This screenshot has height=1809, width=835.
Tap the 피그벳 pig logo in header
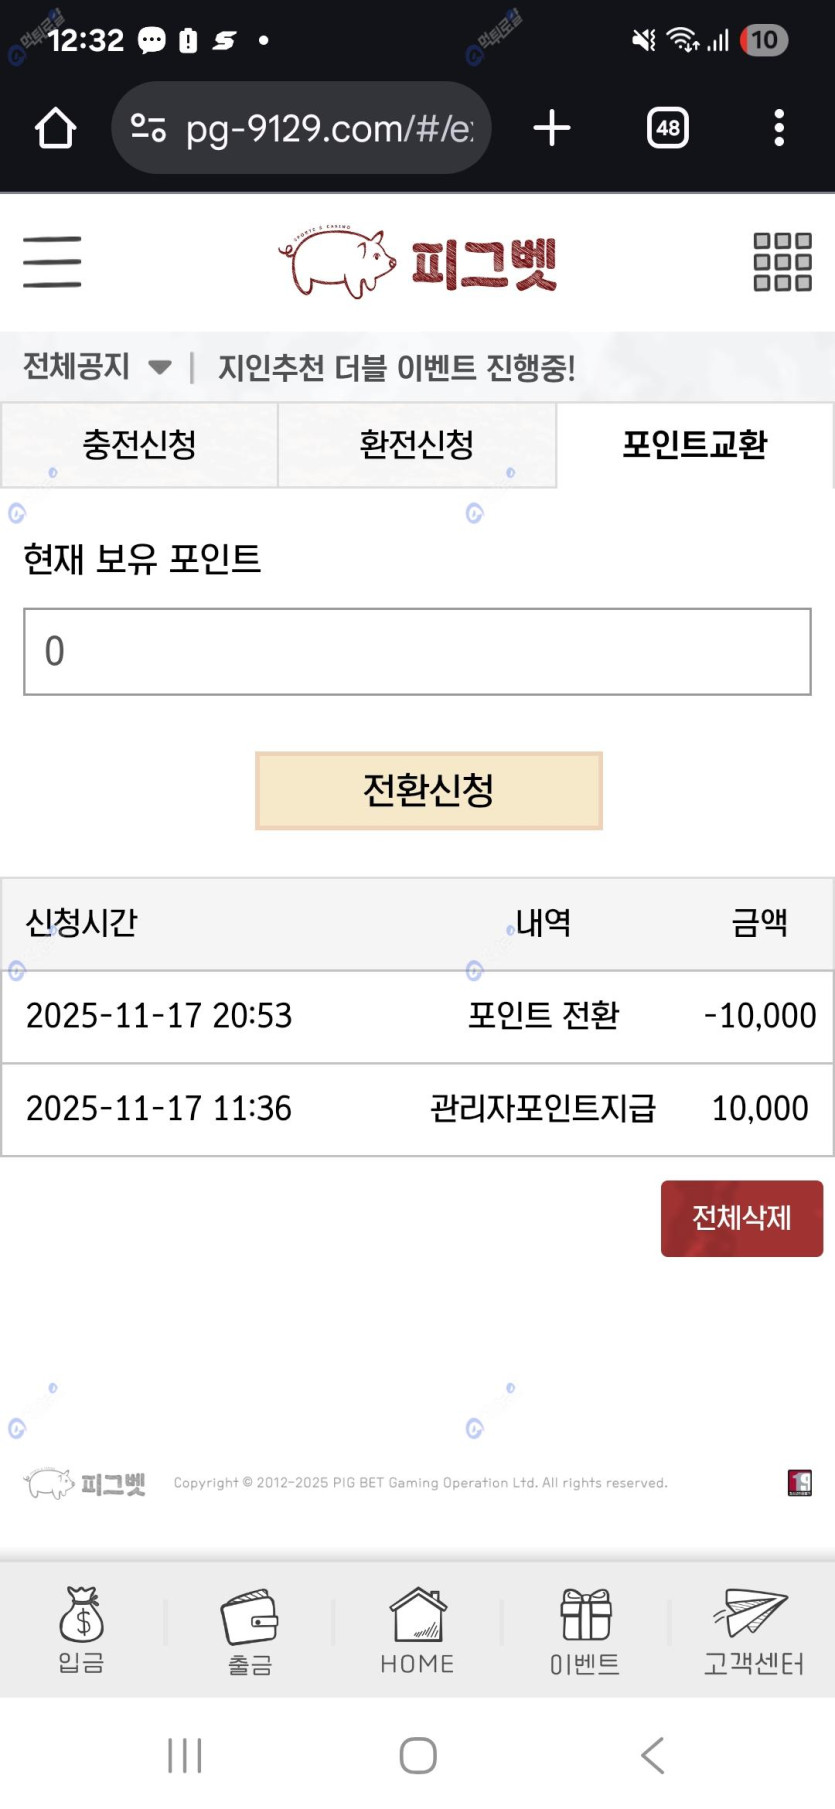417,262
